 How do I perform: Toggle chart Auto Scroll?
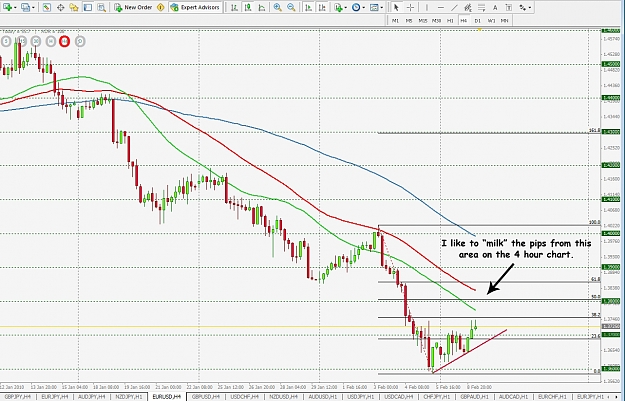[x=308, y=7]
